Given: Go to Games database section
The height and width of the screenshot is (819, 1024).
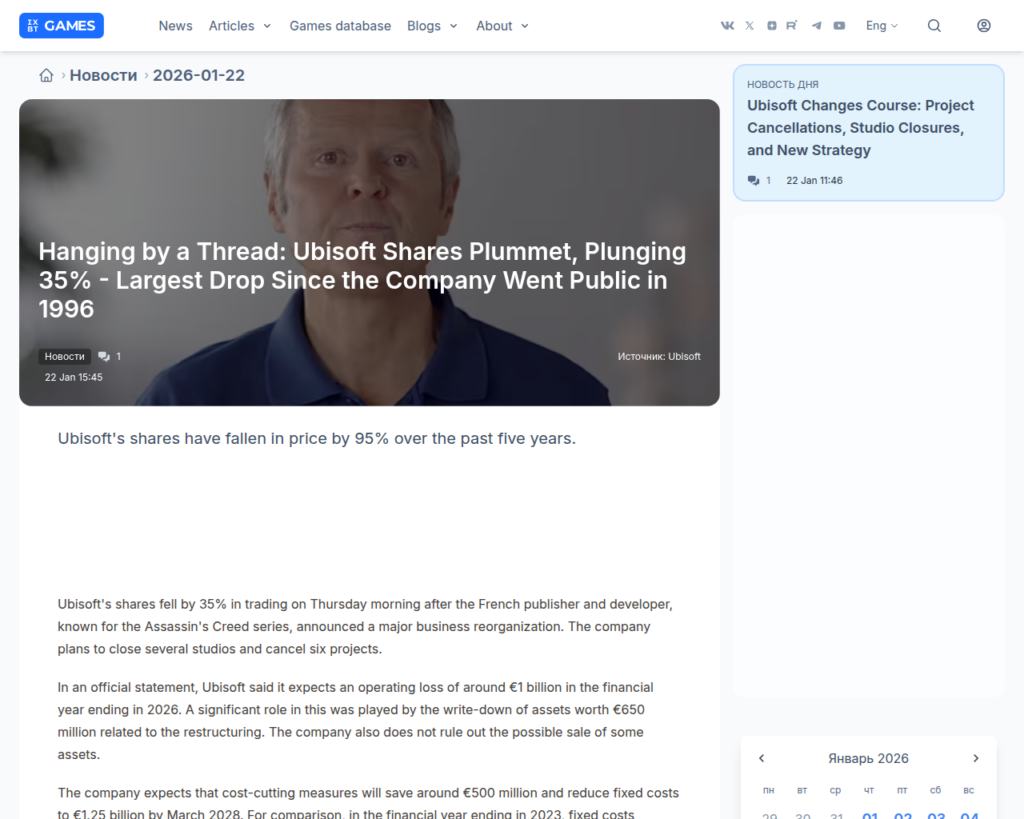Looking at the screenshot, I should [340, 26].
